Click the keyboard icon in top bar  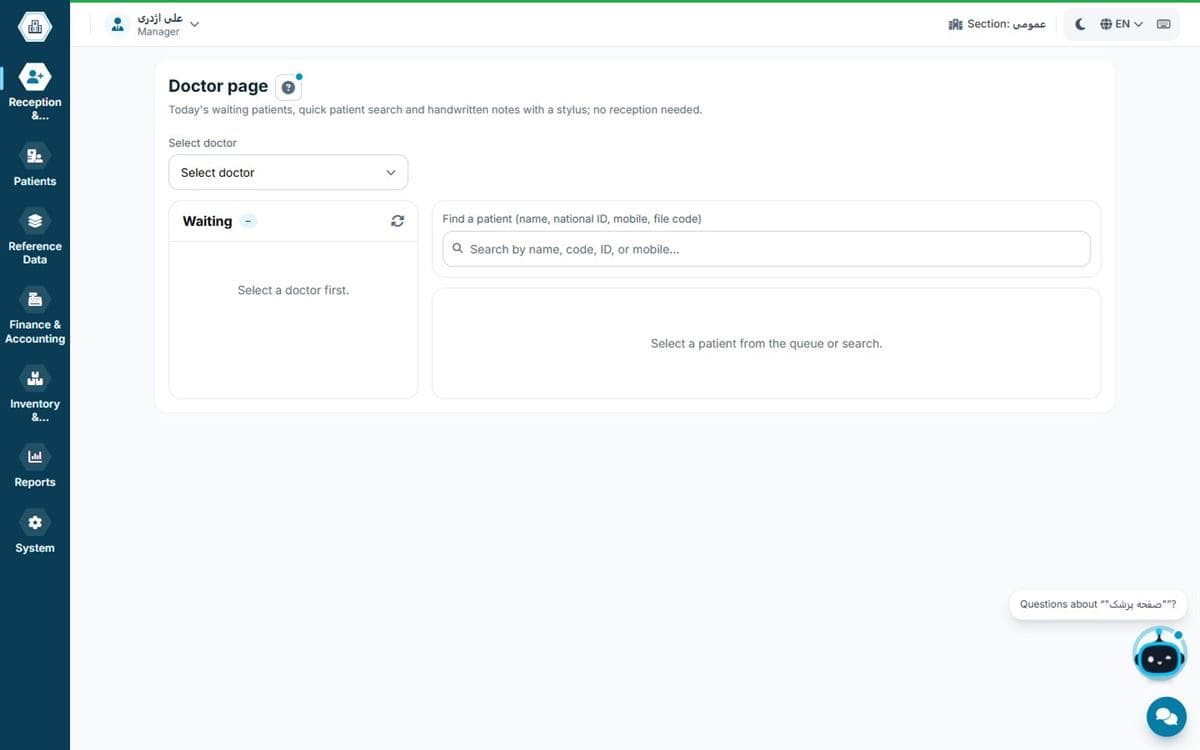[x=1163, y=24]
